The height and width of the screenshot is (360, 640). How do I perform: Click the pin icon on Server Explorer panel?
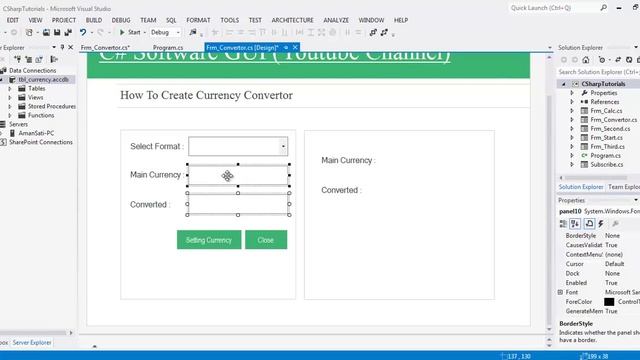[x=62, y=47]
